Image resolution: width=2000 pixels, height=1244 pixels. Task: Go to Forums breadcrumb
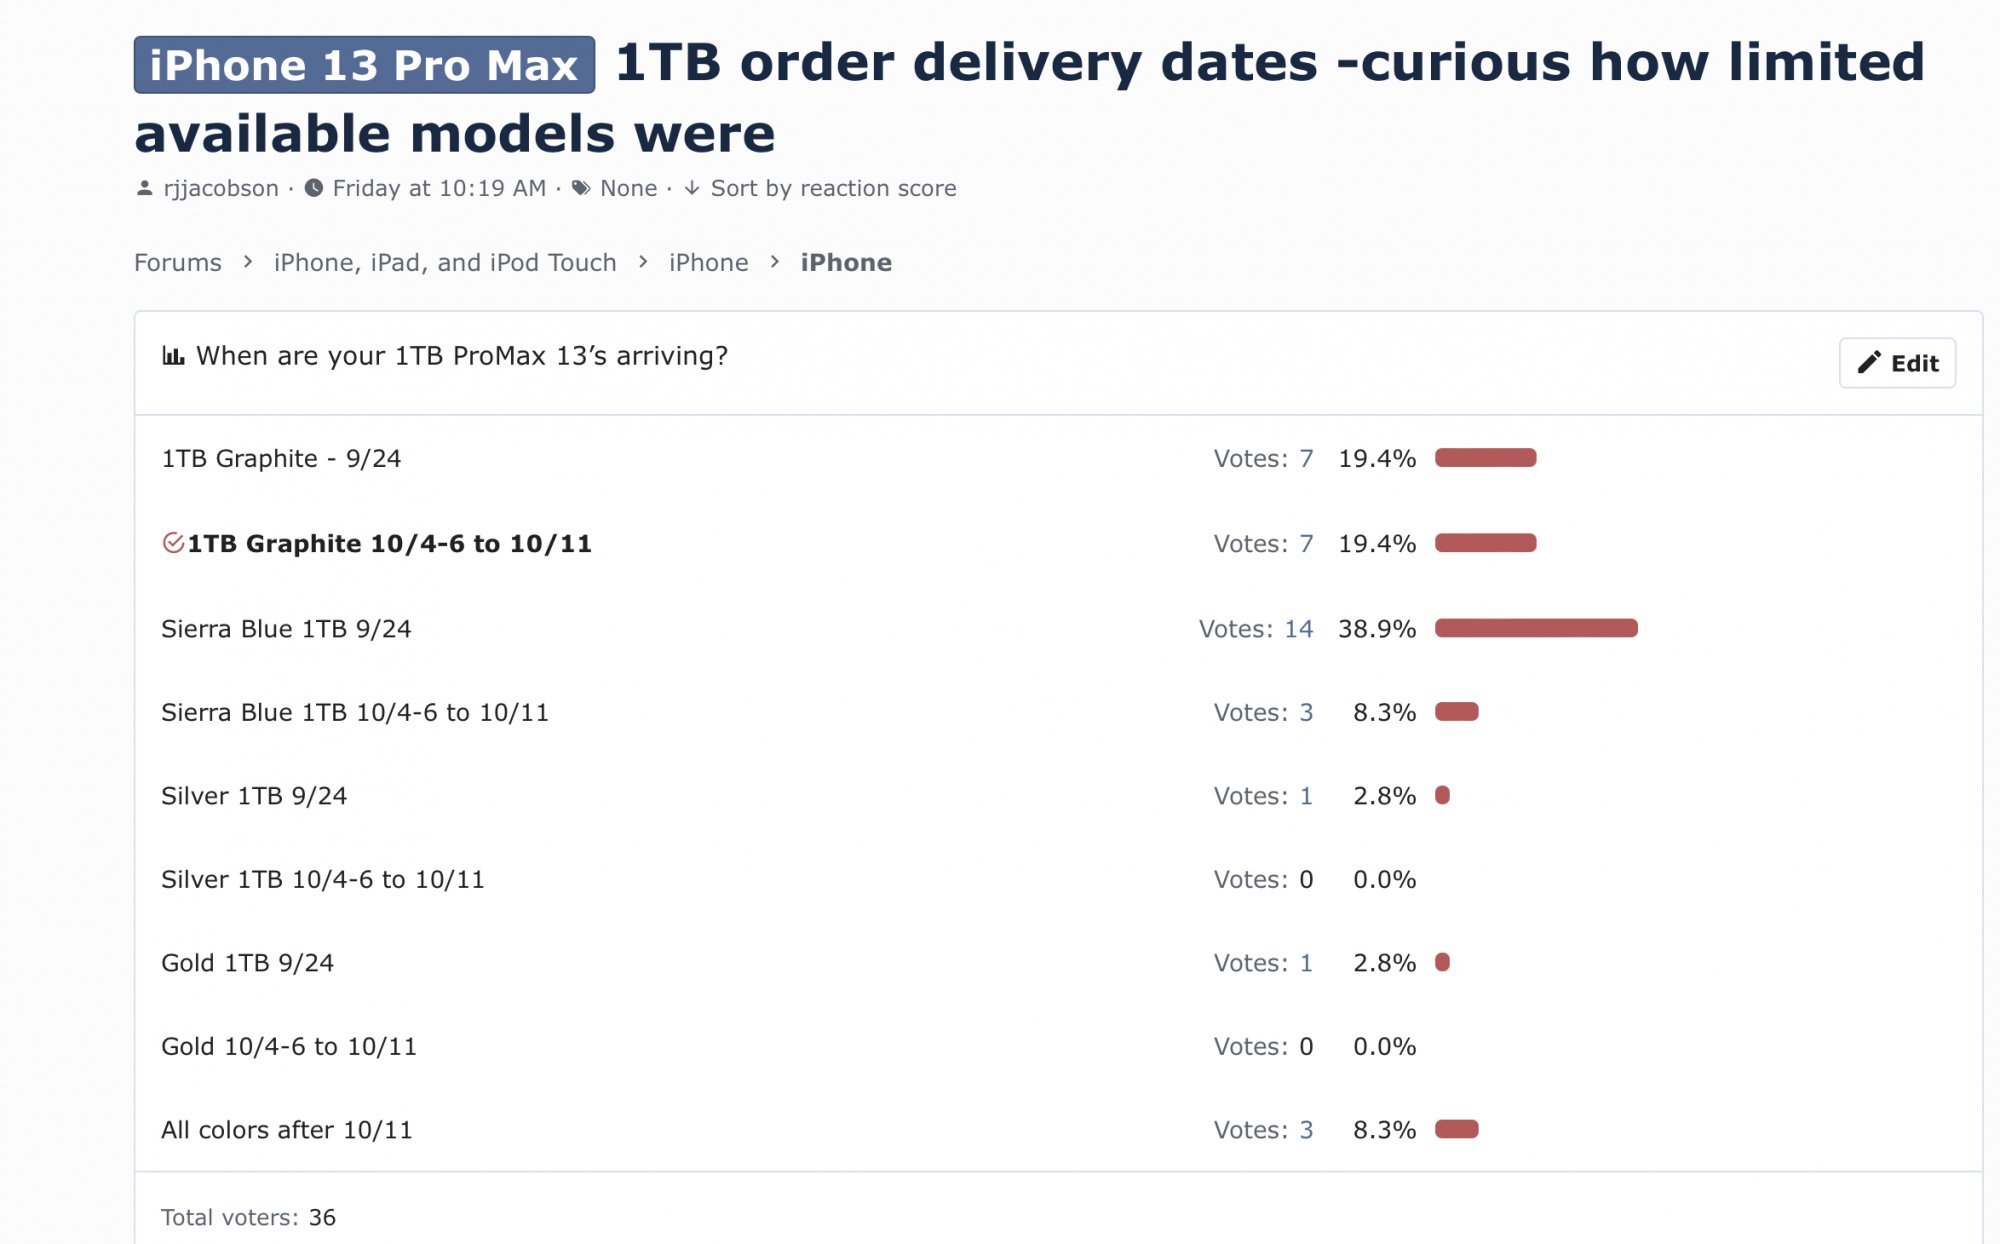[178, 262]
